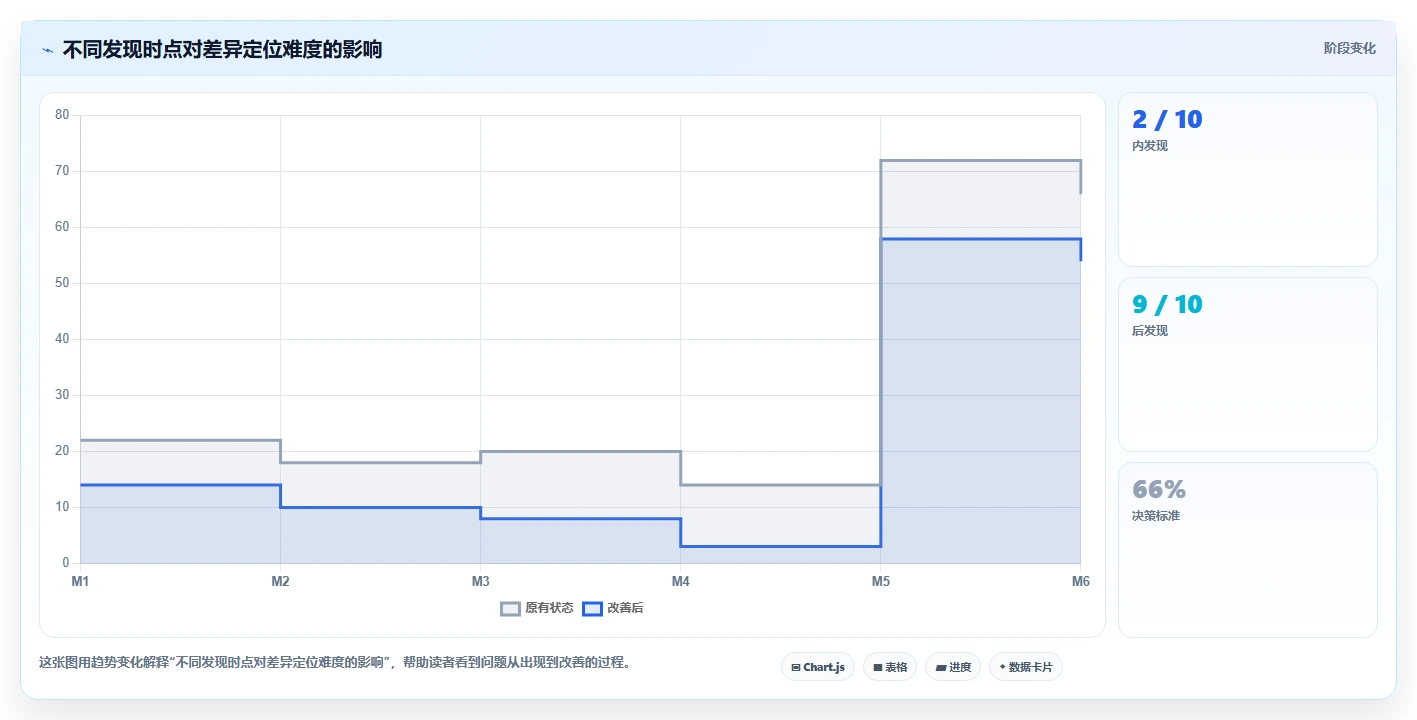Select the 数据卡片 chip
This screenshot has width=1417, height=720.
(x=1025, y=667)
